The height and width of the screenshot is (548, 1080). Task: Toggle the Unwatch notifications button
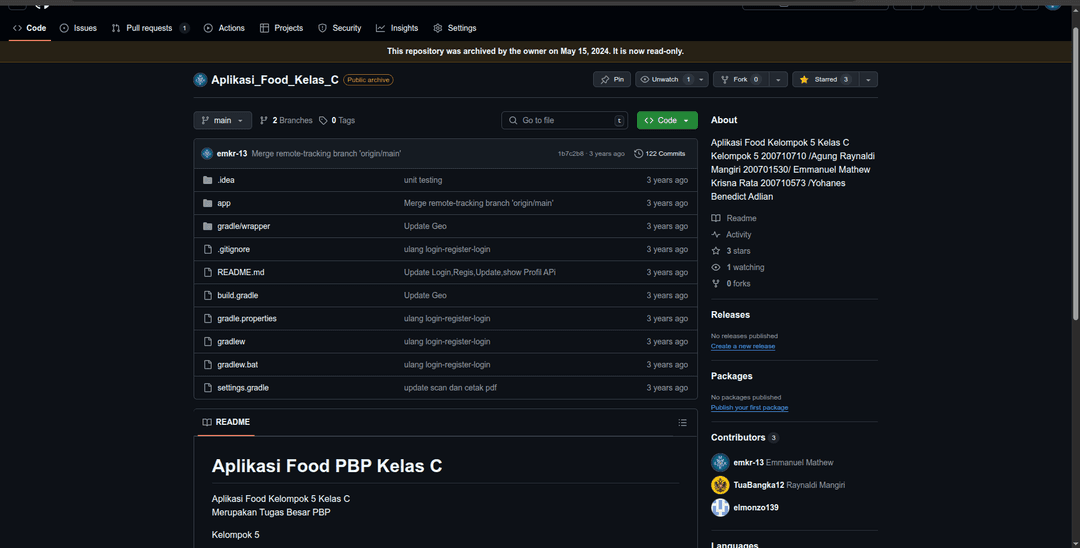point(665,79)
